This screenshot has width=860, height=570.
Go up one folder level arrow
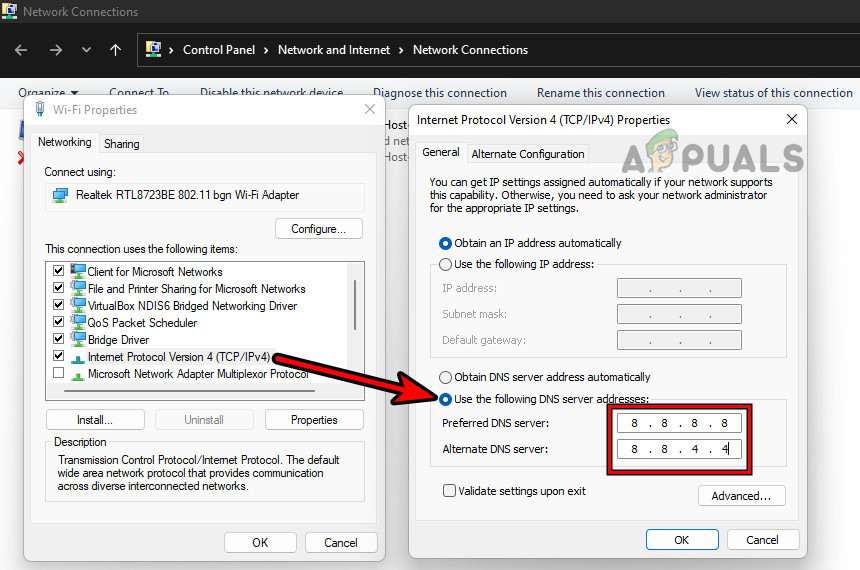click(x=115, y=50)
